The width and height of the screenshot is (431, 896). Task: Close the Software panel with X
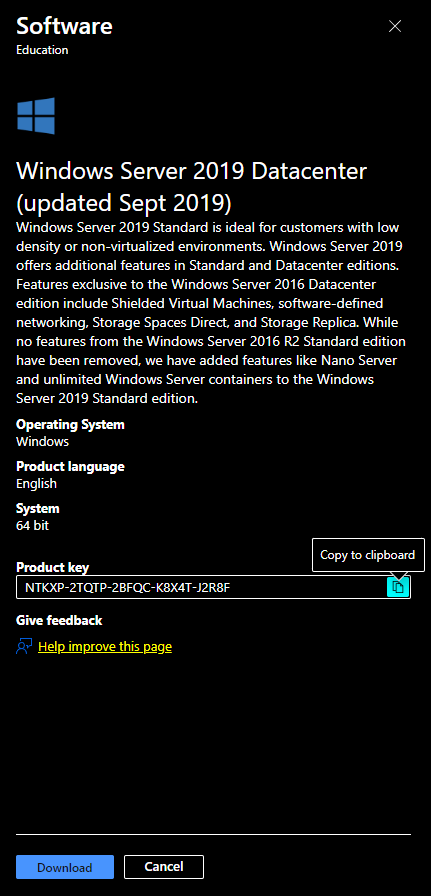tap(395, 26)
